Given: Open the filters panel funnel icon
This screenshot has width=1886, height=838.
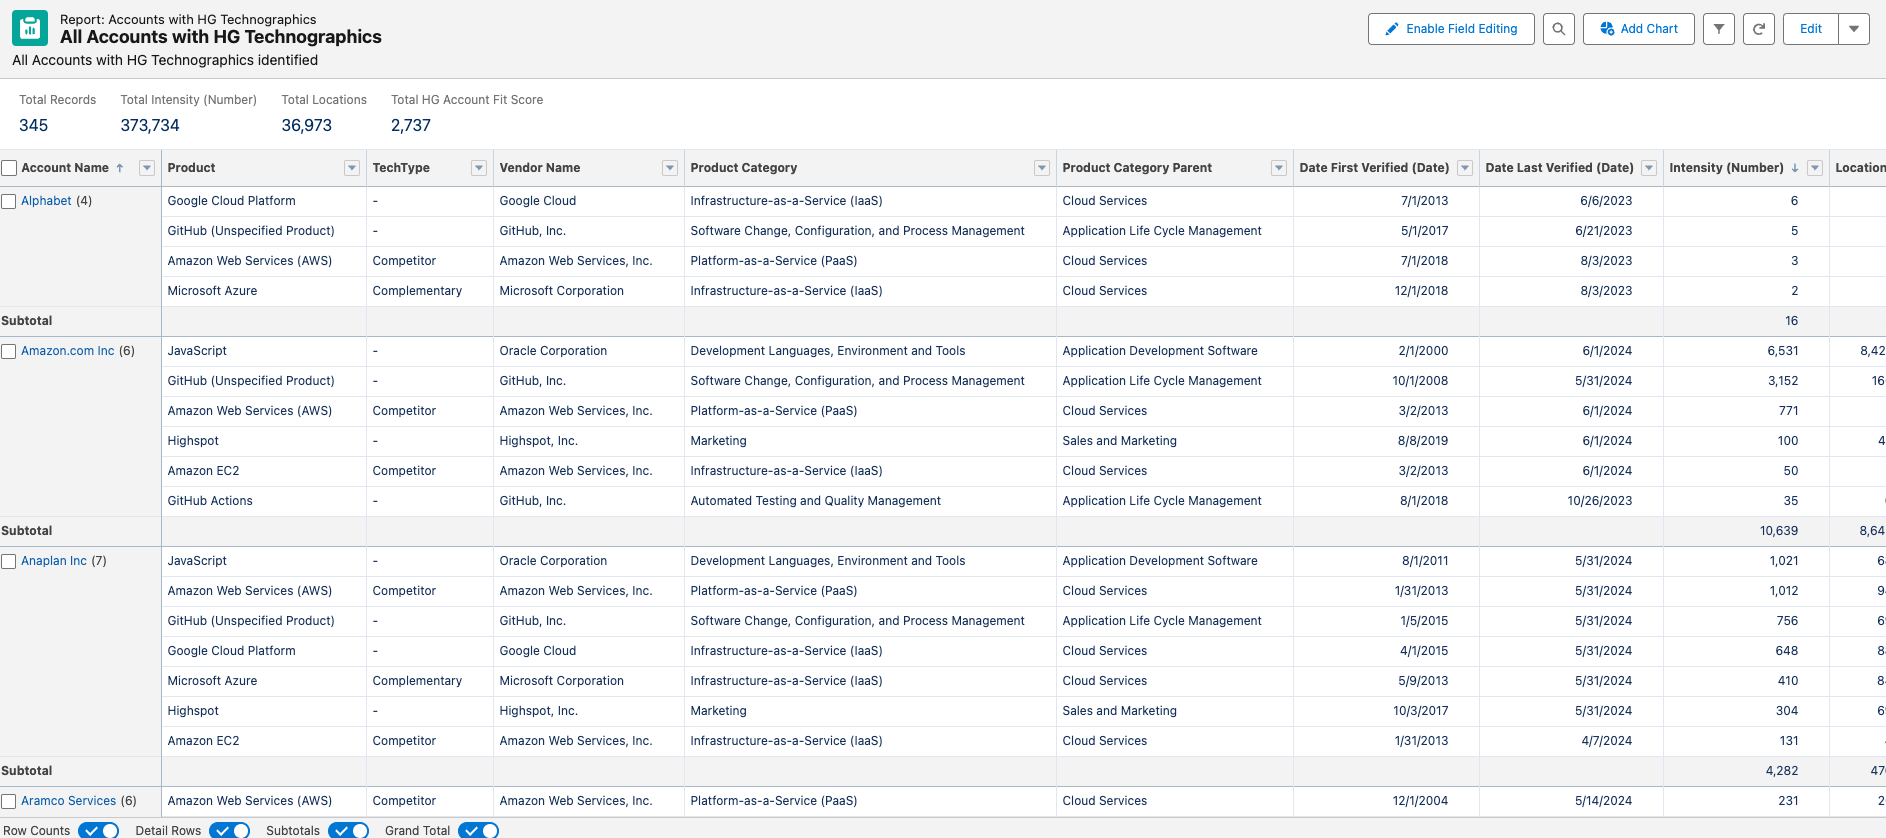Looking at the screenshot, I should click(x=1718, y=29).
